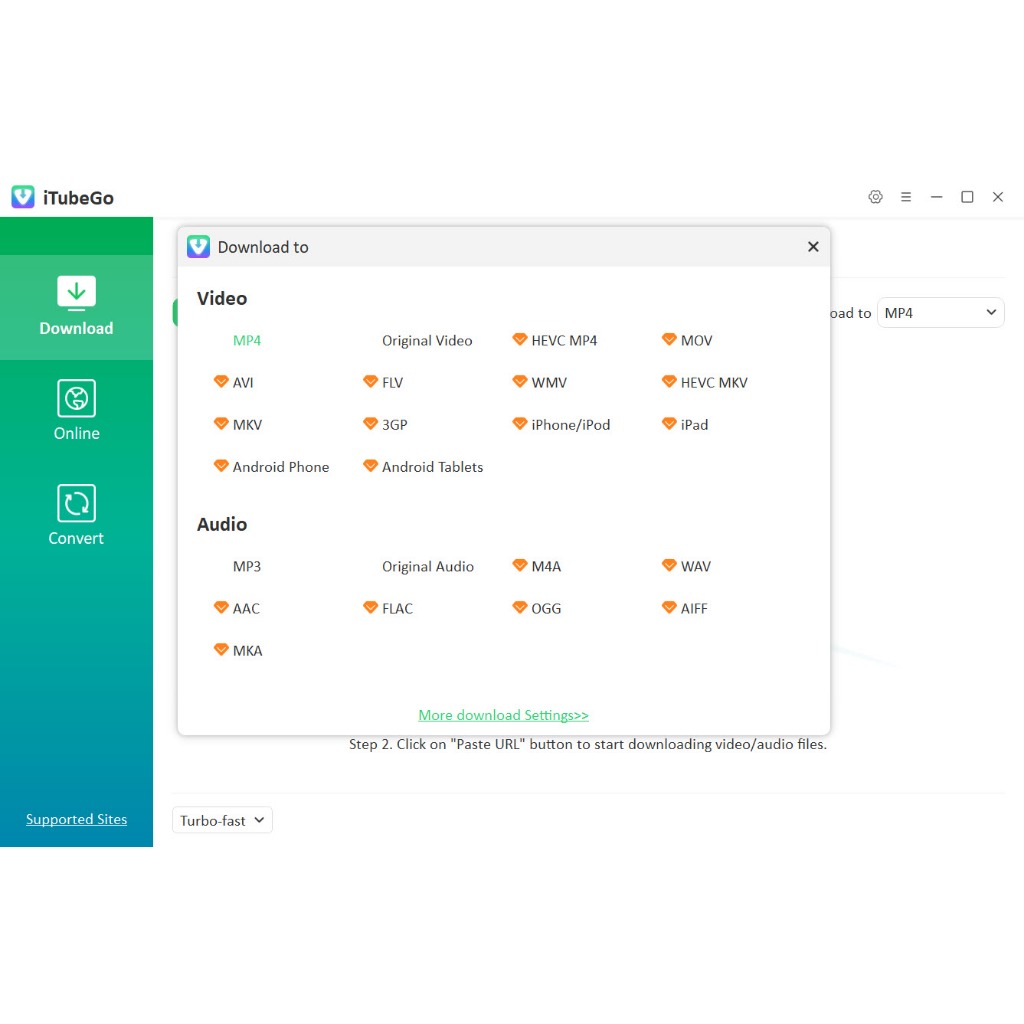
Task: Select the MOV video format
Action: coord(696,341)
